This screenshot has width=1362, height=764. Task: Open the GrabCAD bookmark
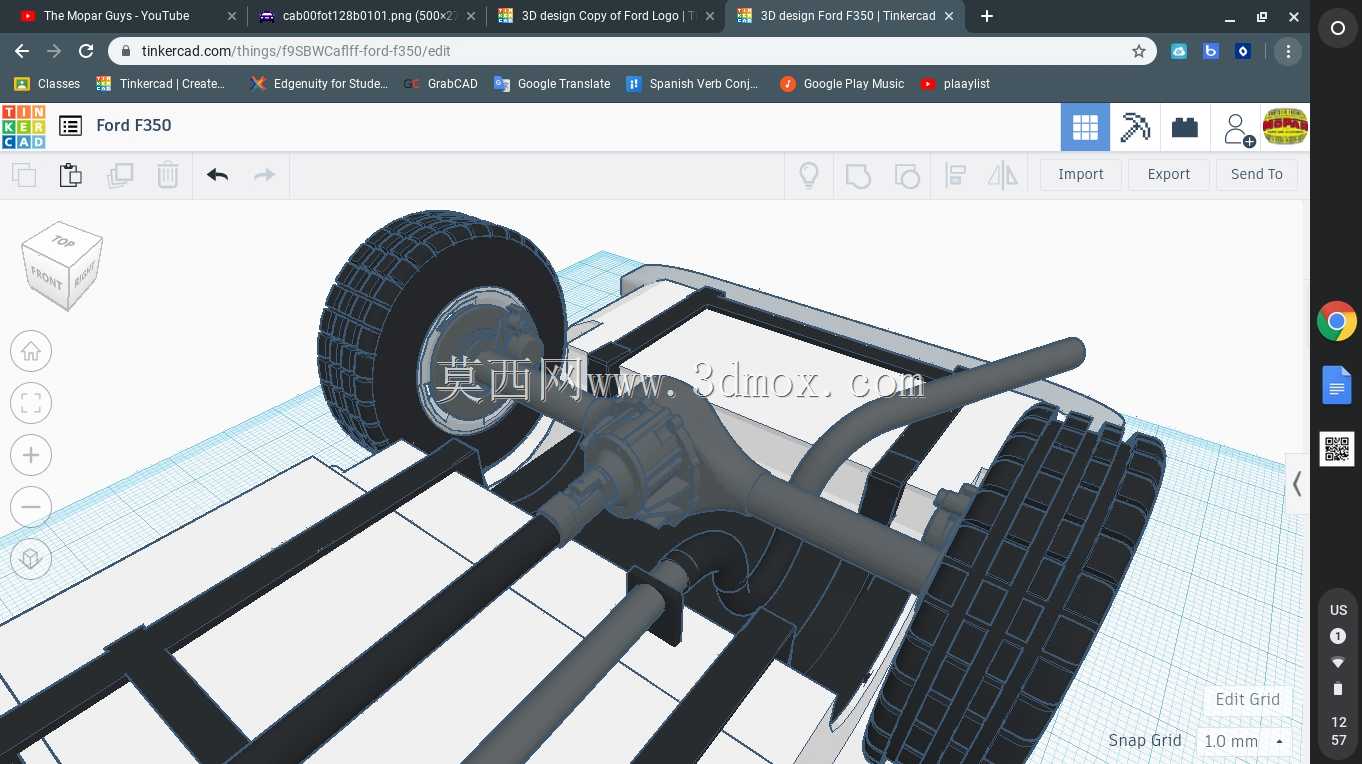tap(440, 84)
